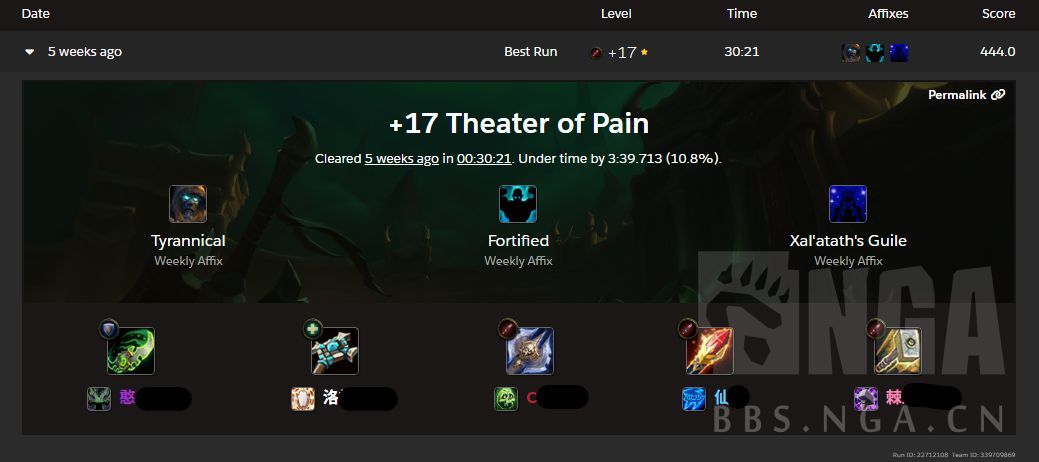Click the +17 Theater of Pain title

click(519, 124)
